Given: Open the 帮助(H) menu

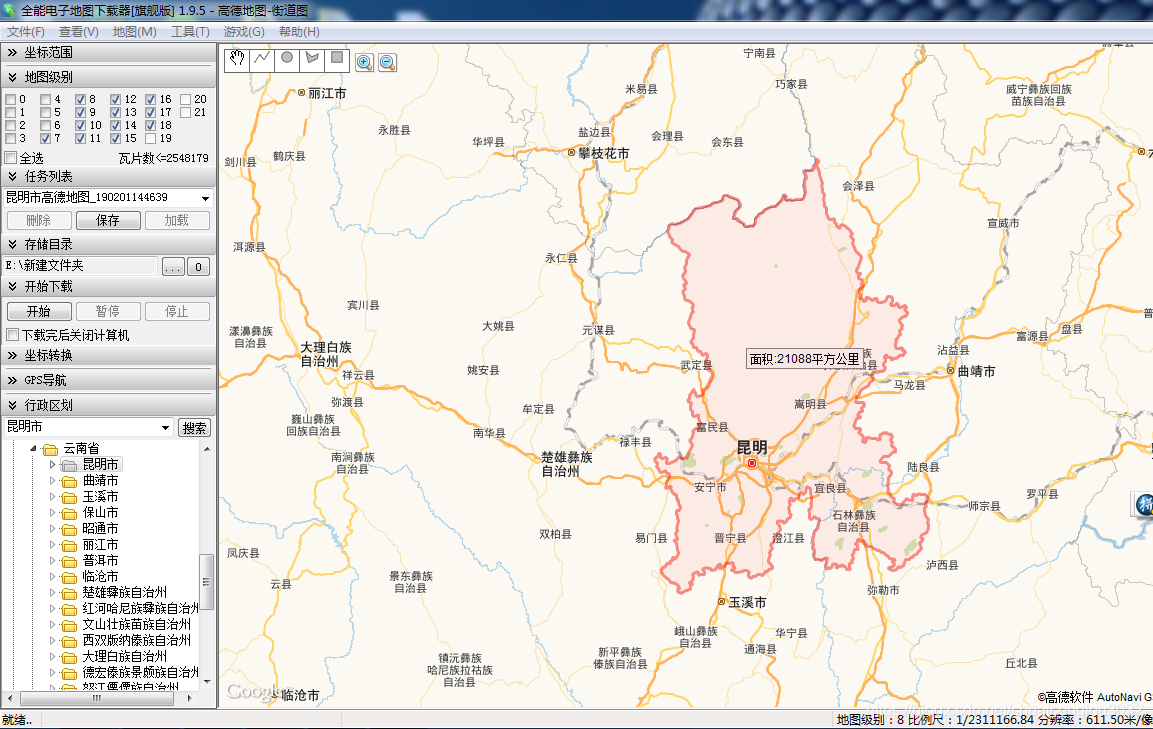Looking at the screenshot, I should 299,32.
